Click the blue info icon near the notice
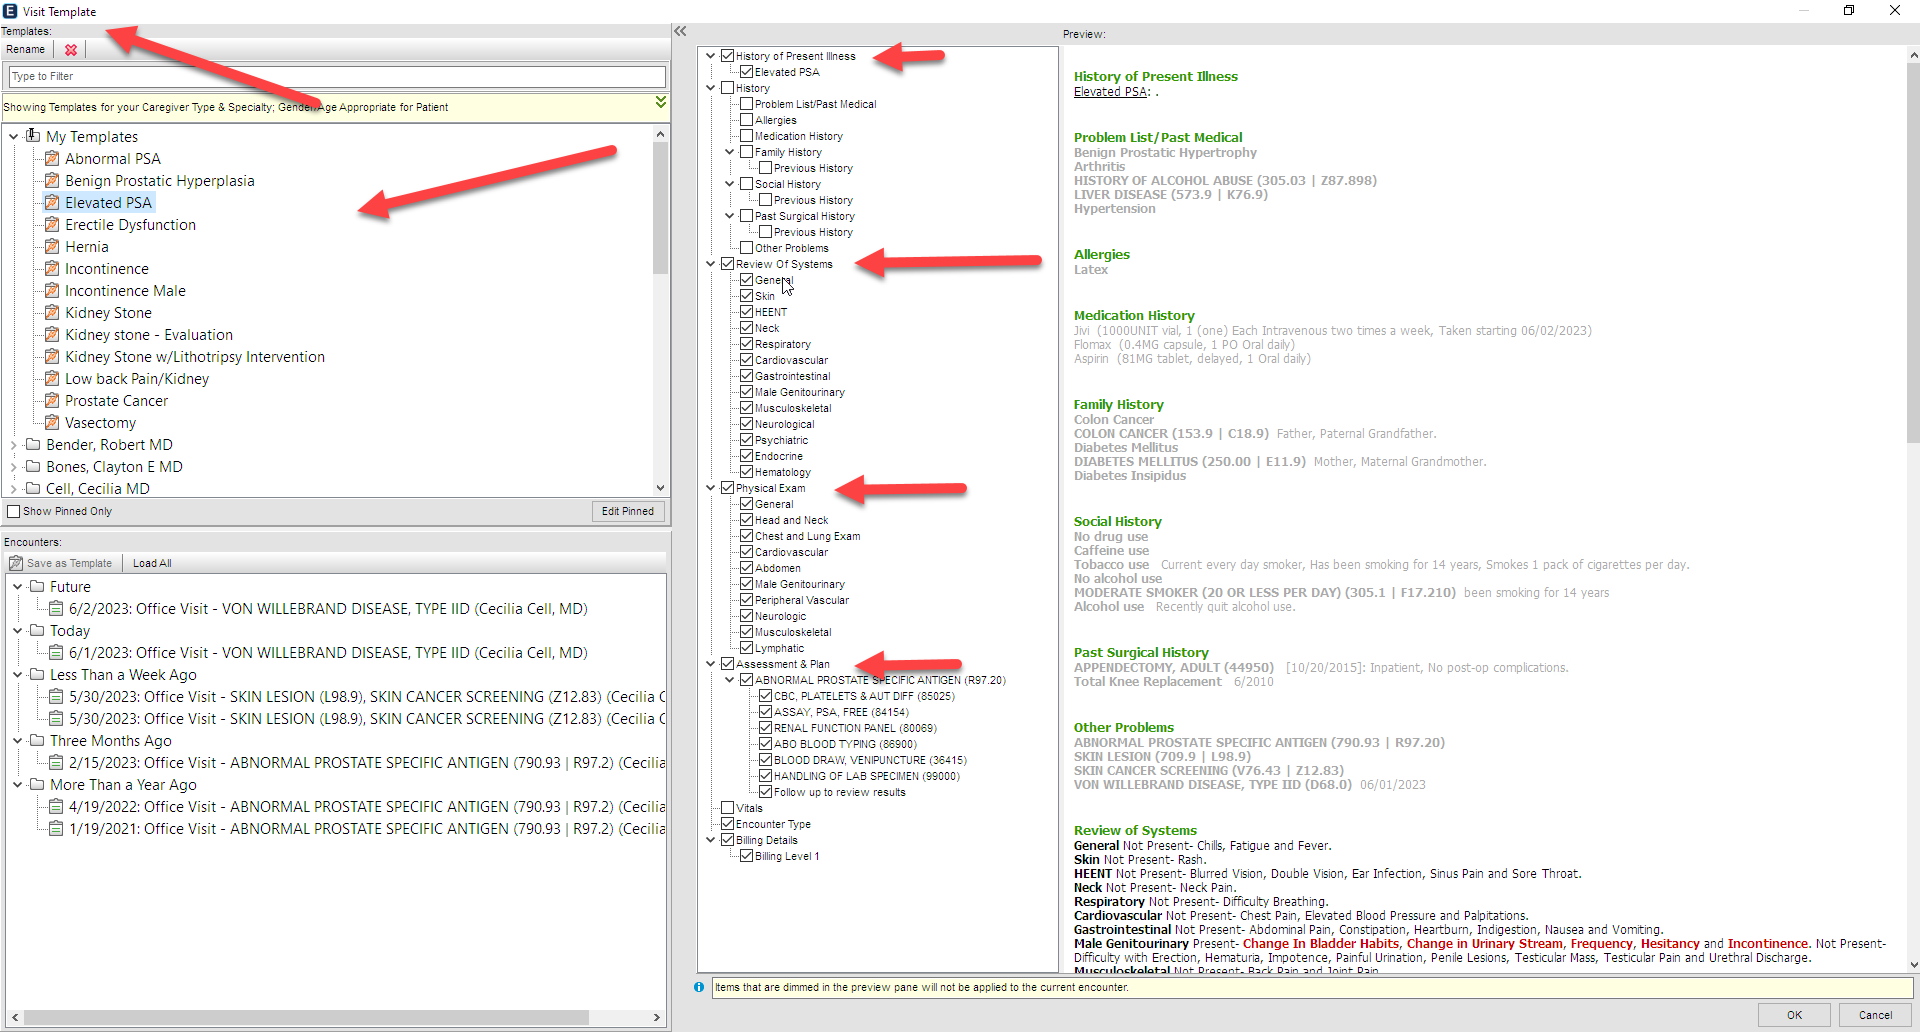Image resolution: width=1920 pixels, height=1032 pixels. tap(699, 987)
